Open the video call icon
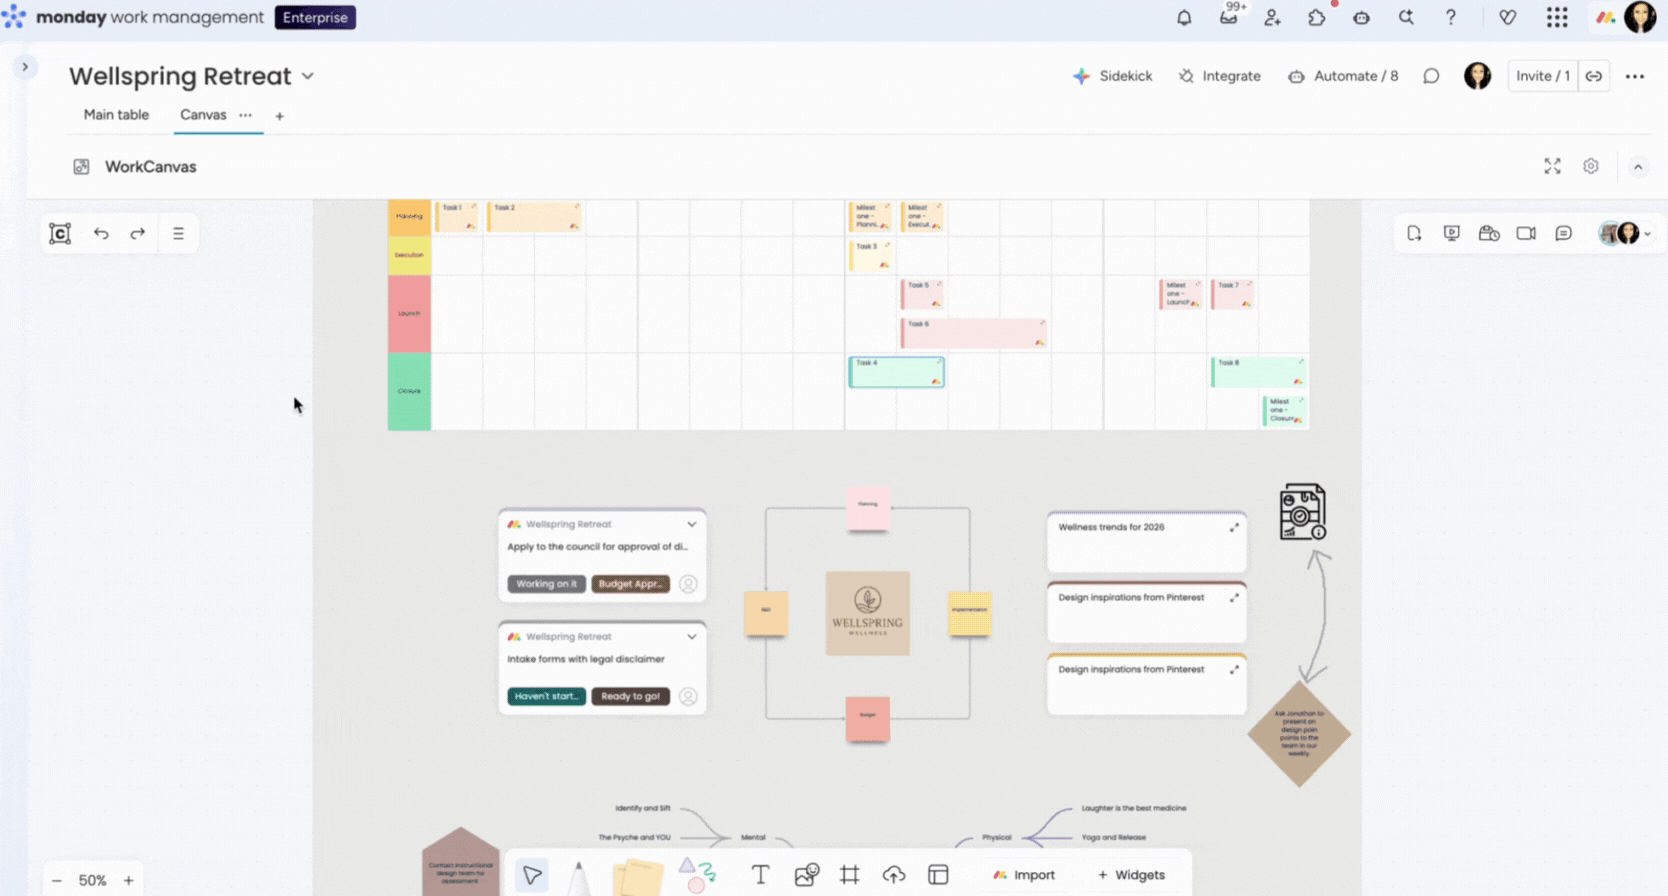This screenshot has height=896, width=1668. pyautogui.click(x=1526, y=234)
